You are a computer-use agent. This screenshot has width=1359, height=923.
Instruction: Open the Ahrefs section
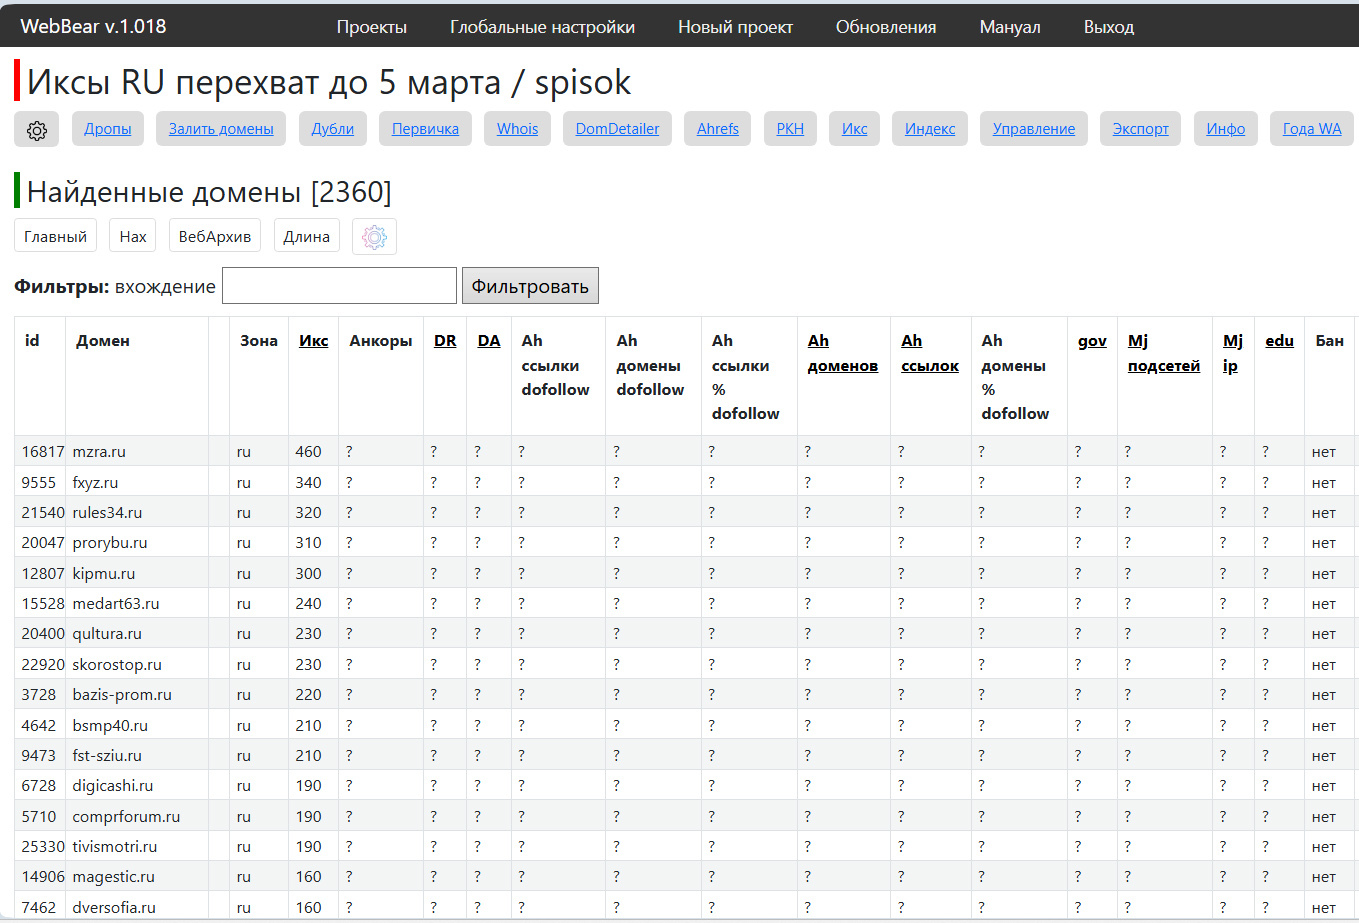click(x=718, y=129)
